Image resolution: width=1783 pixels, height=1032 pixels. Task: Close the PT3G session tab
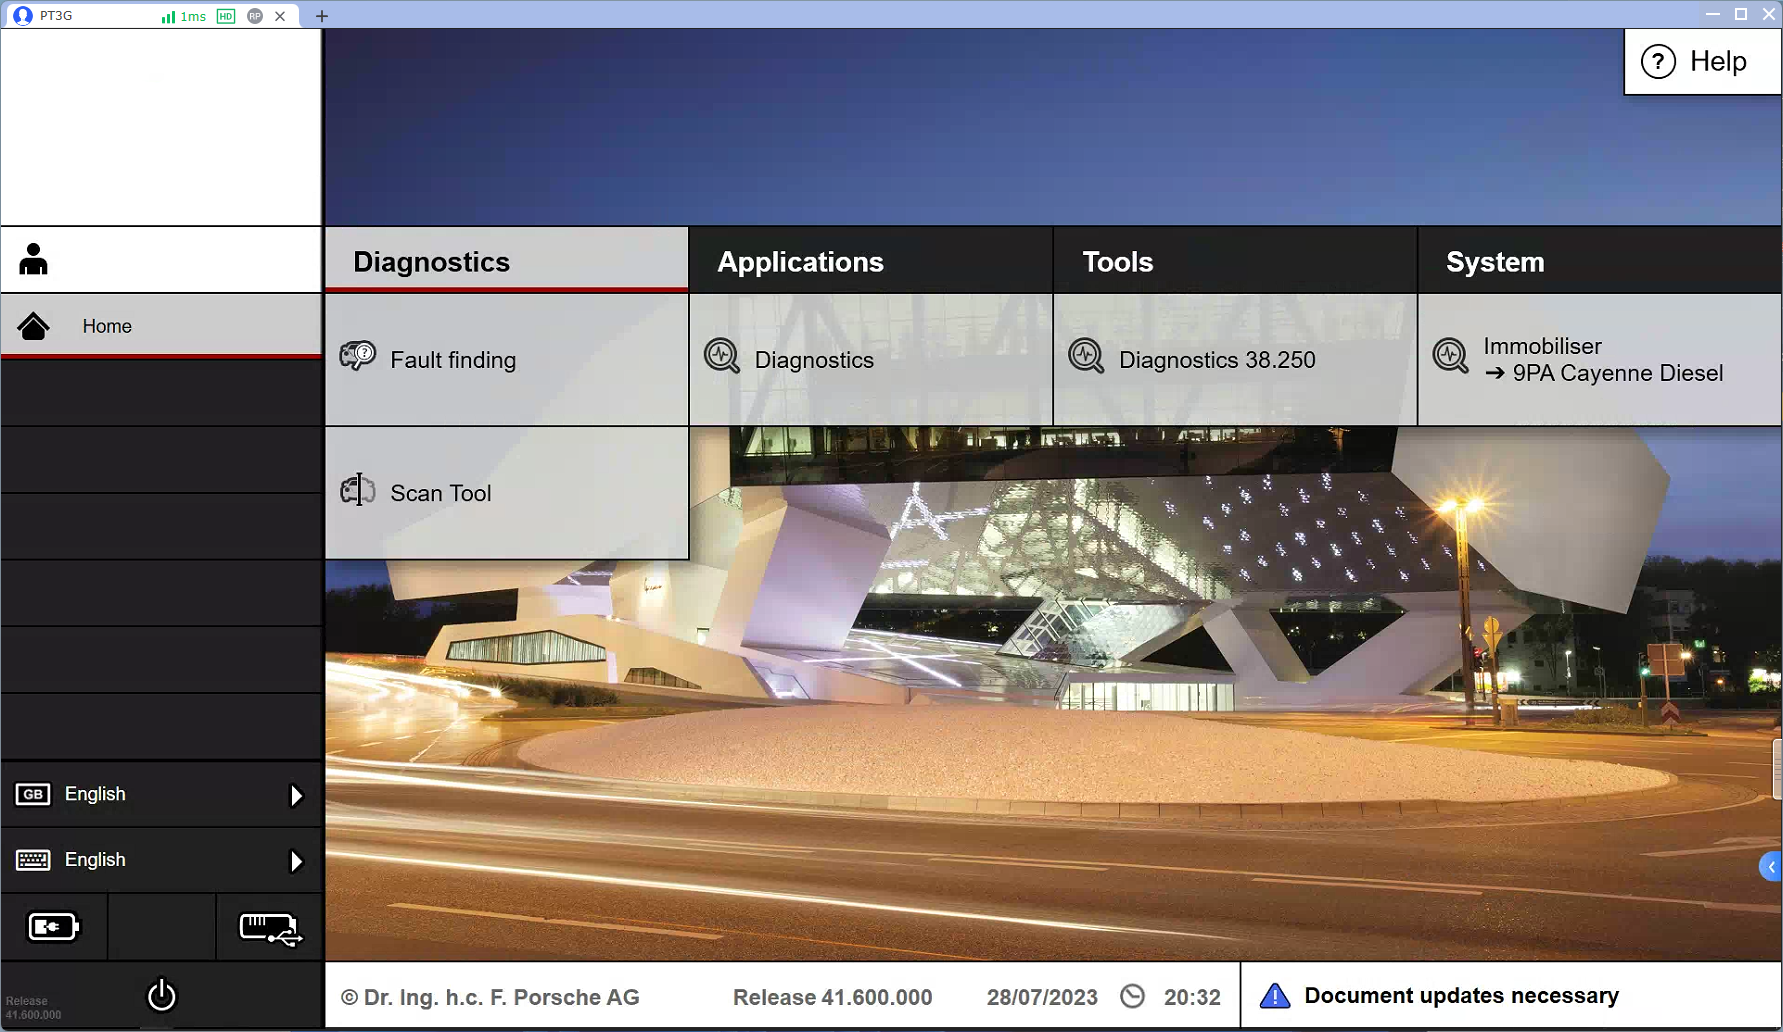click(280, 16)
